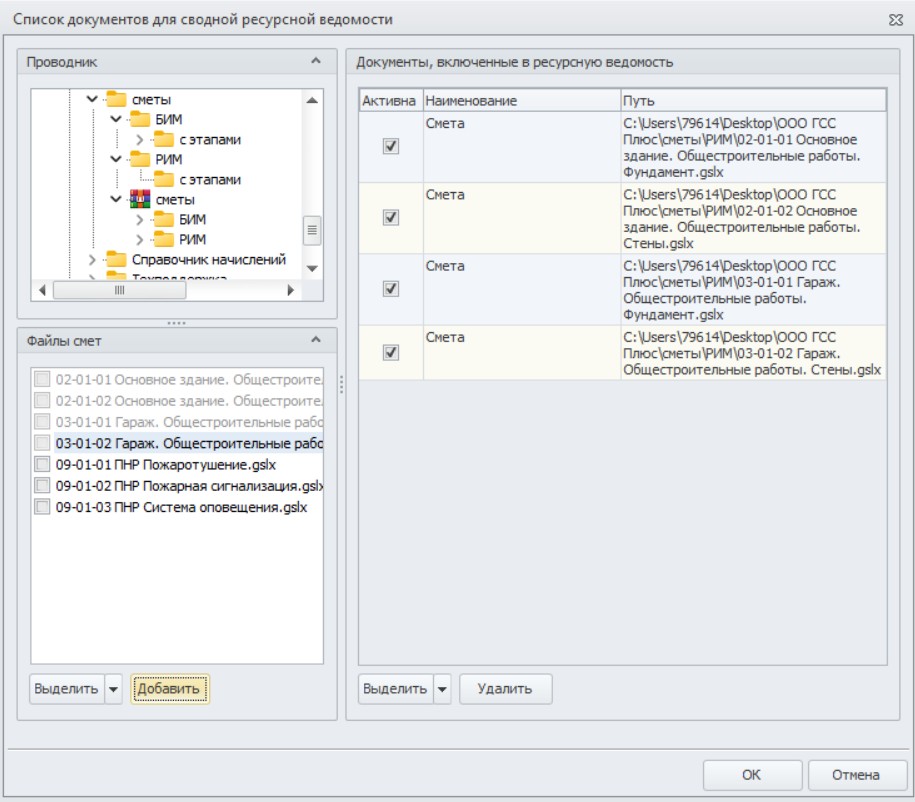Click the Добавить button

(x=169, y=689)
